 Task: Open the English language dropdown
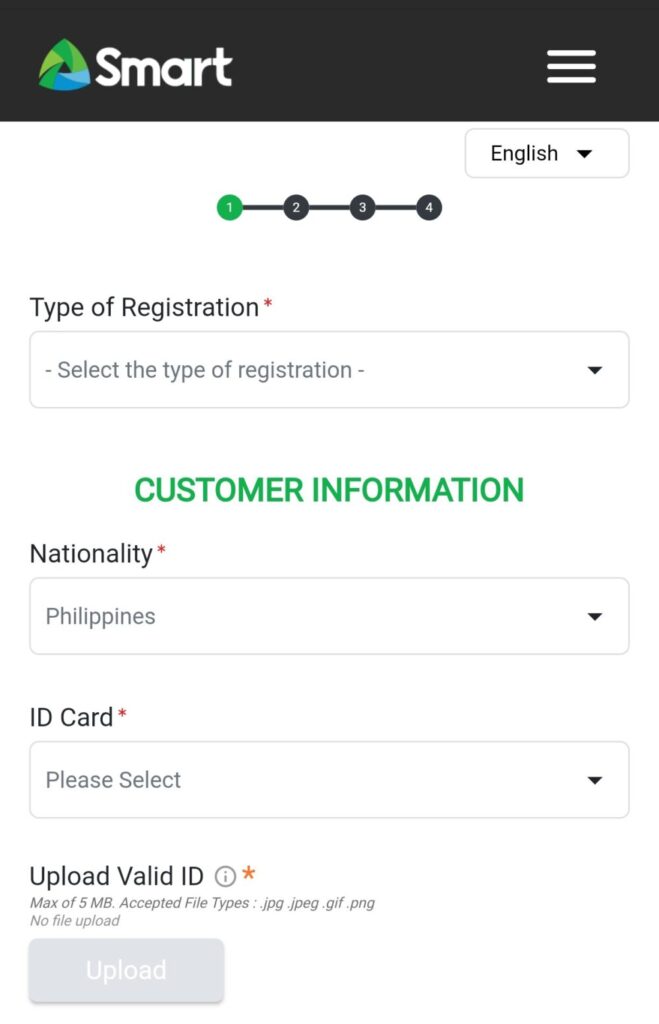pyautogui.click(x=547, y=153)
